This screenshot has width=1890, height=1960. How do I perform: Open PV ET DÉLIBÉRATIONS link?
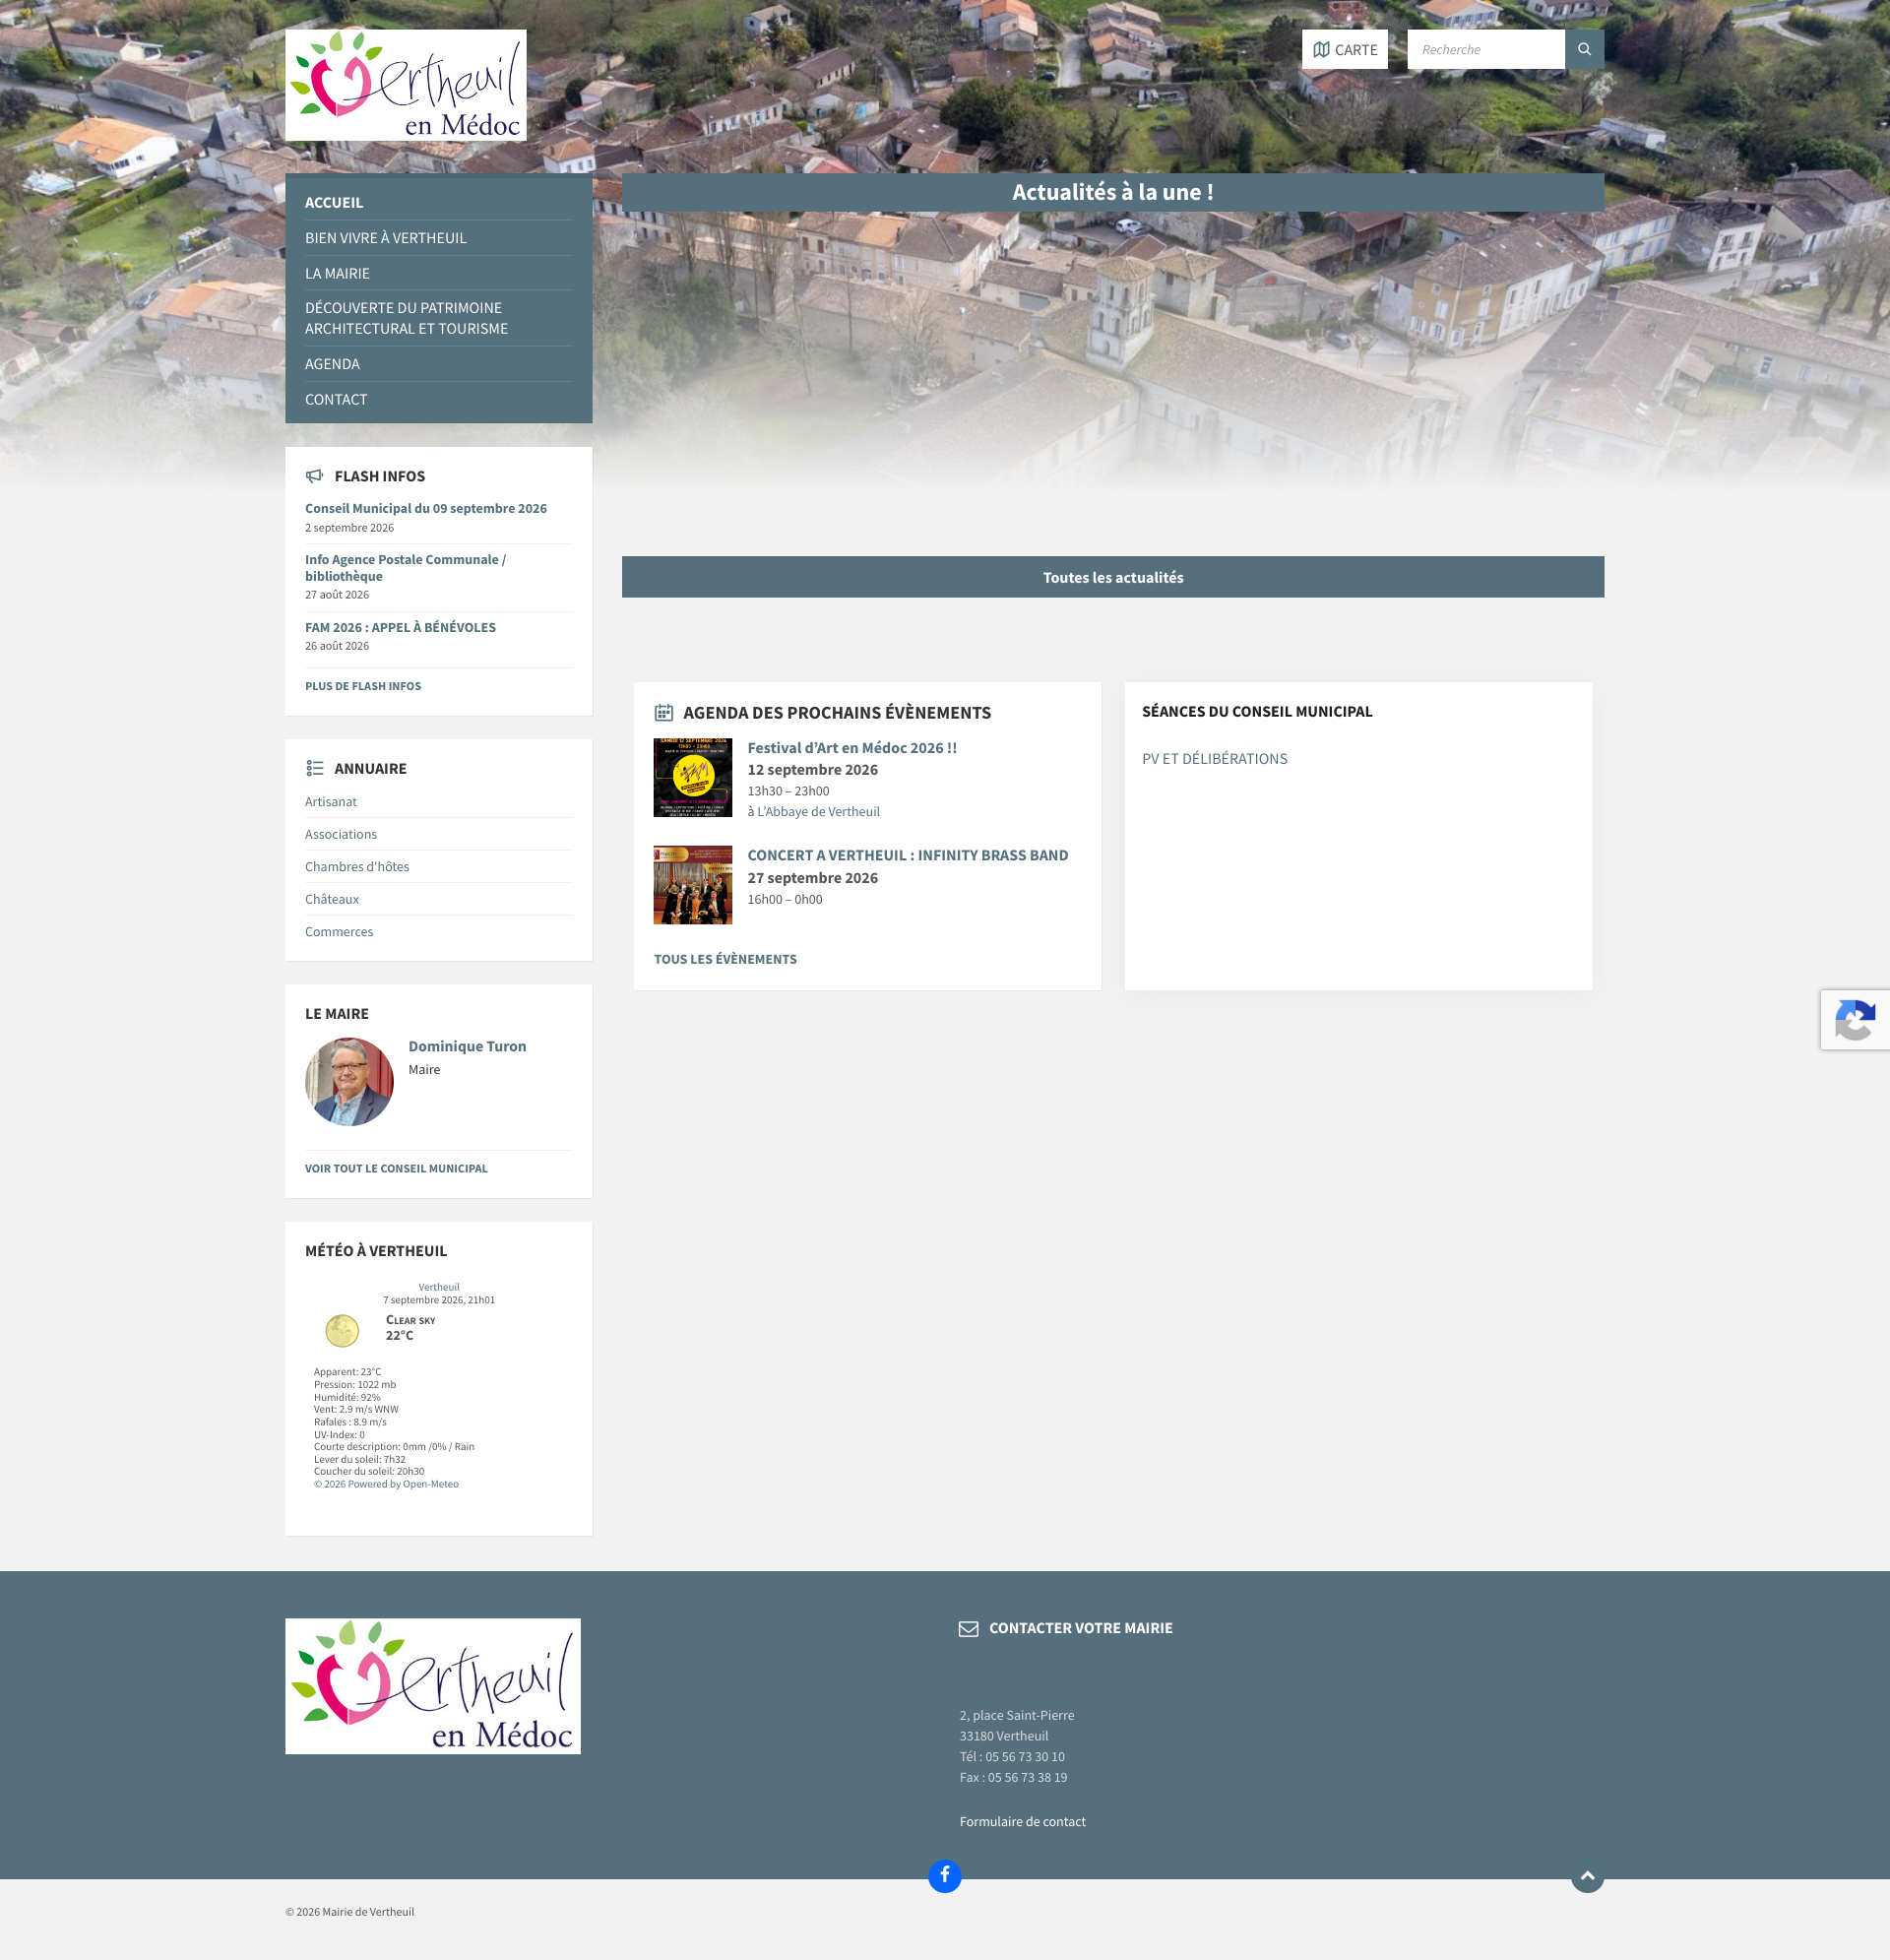click(x=1214, y=758)
